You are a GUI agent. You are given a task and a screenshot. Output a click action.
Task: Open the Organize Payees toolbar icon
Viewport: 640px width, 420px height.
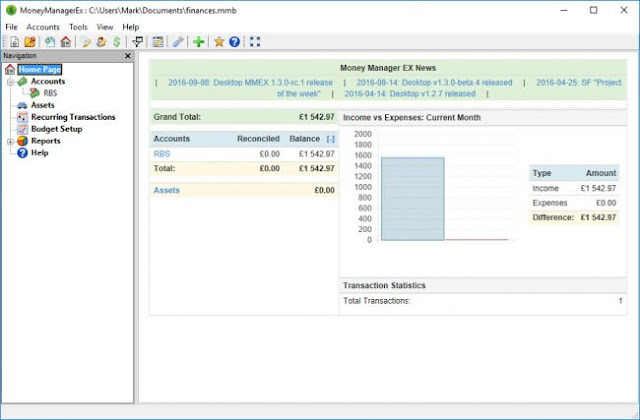click(101, 42)
